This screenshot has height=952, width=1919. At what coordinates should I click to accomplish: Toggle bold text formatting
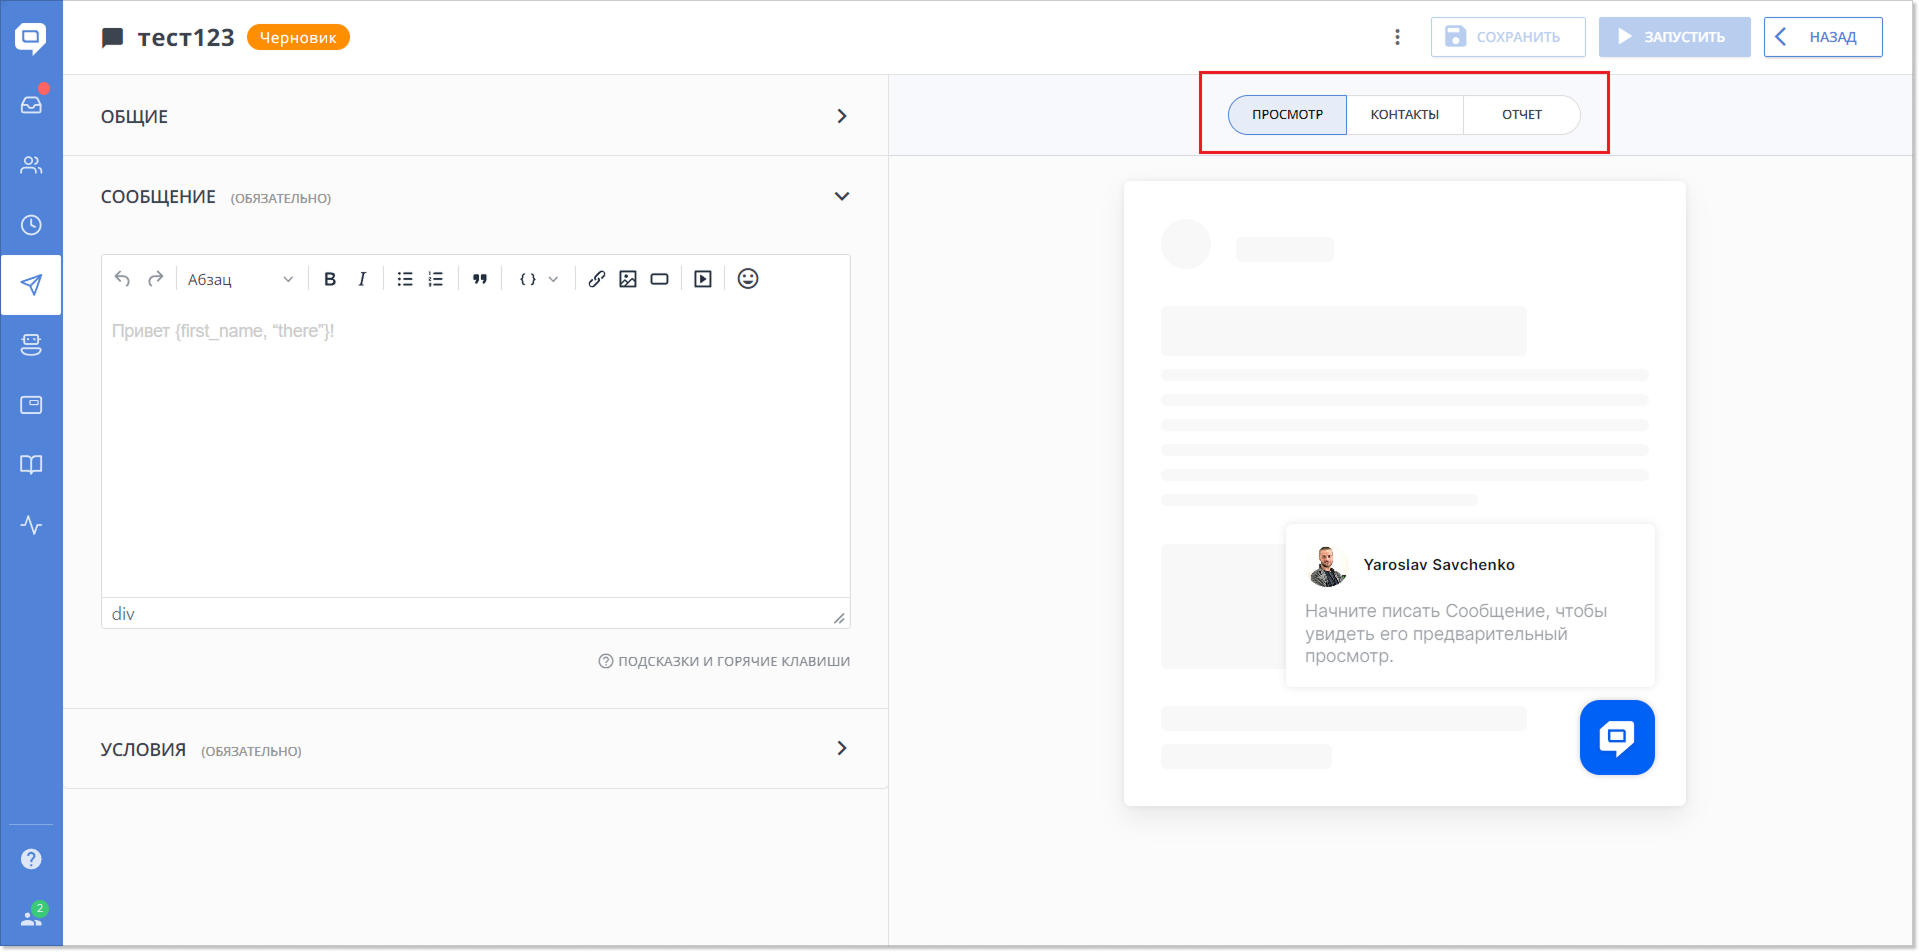pos(330,279)
